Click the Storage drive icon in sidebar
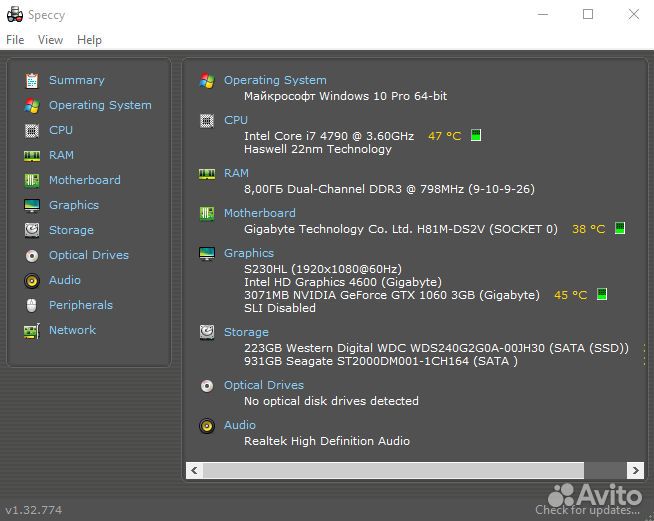This screenshot has height=521, width=654. [32, 230]
